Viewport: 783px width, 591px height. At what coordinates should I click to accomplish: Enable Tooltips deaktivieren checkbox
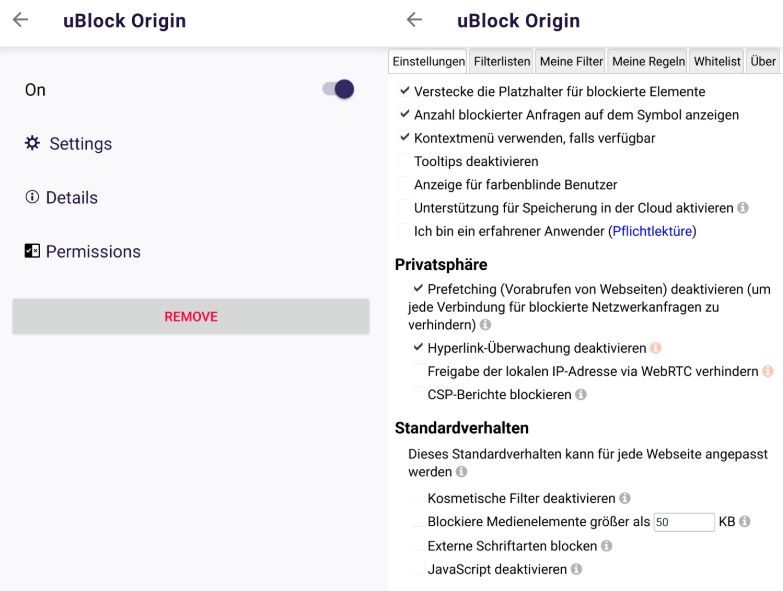(x=404, y=161)
